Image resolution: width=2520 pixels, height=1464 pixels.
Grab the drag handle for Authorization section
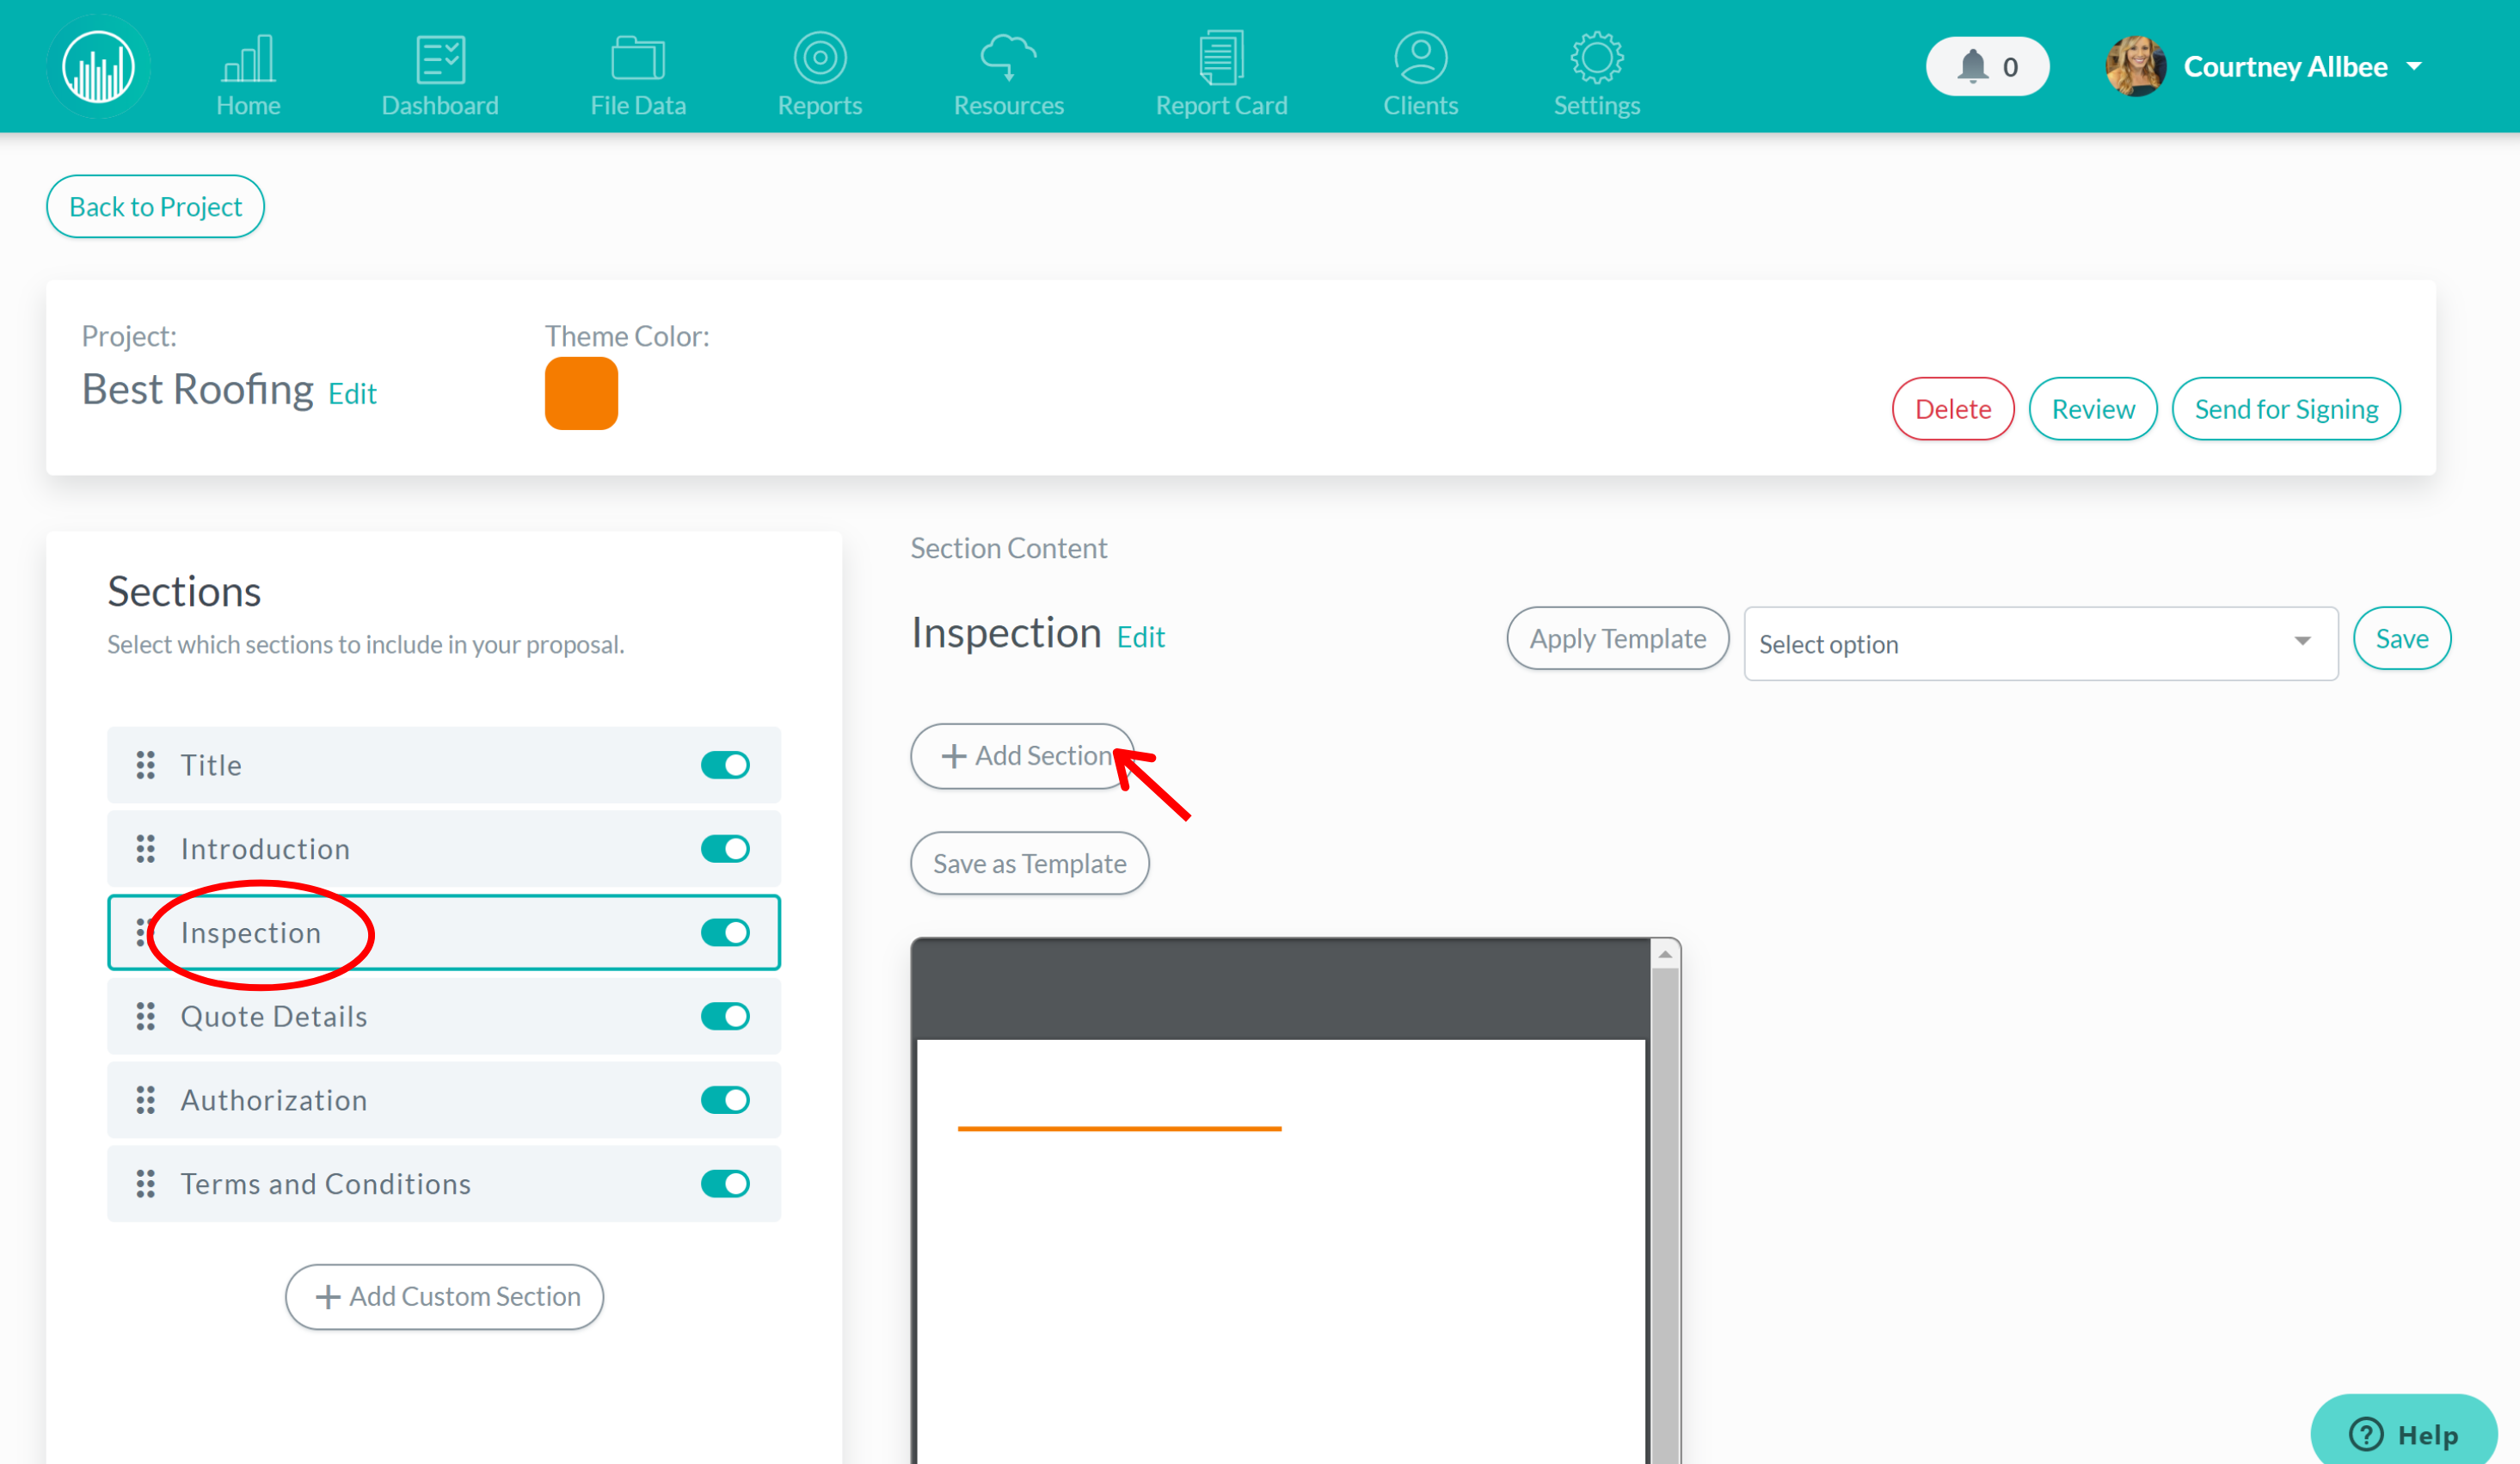click(x=146, y=1100)
